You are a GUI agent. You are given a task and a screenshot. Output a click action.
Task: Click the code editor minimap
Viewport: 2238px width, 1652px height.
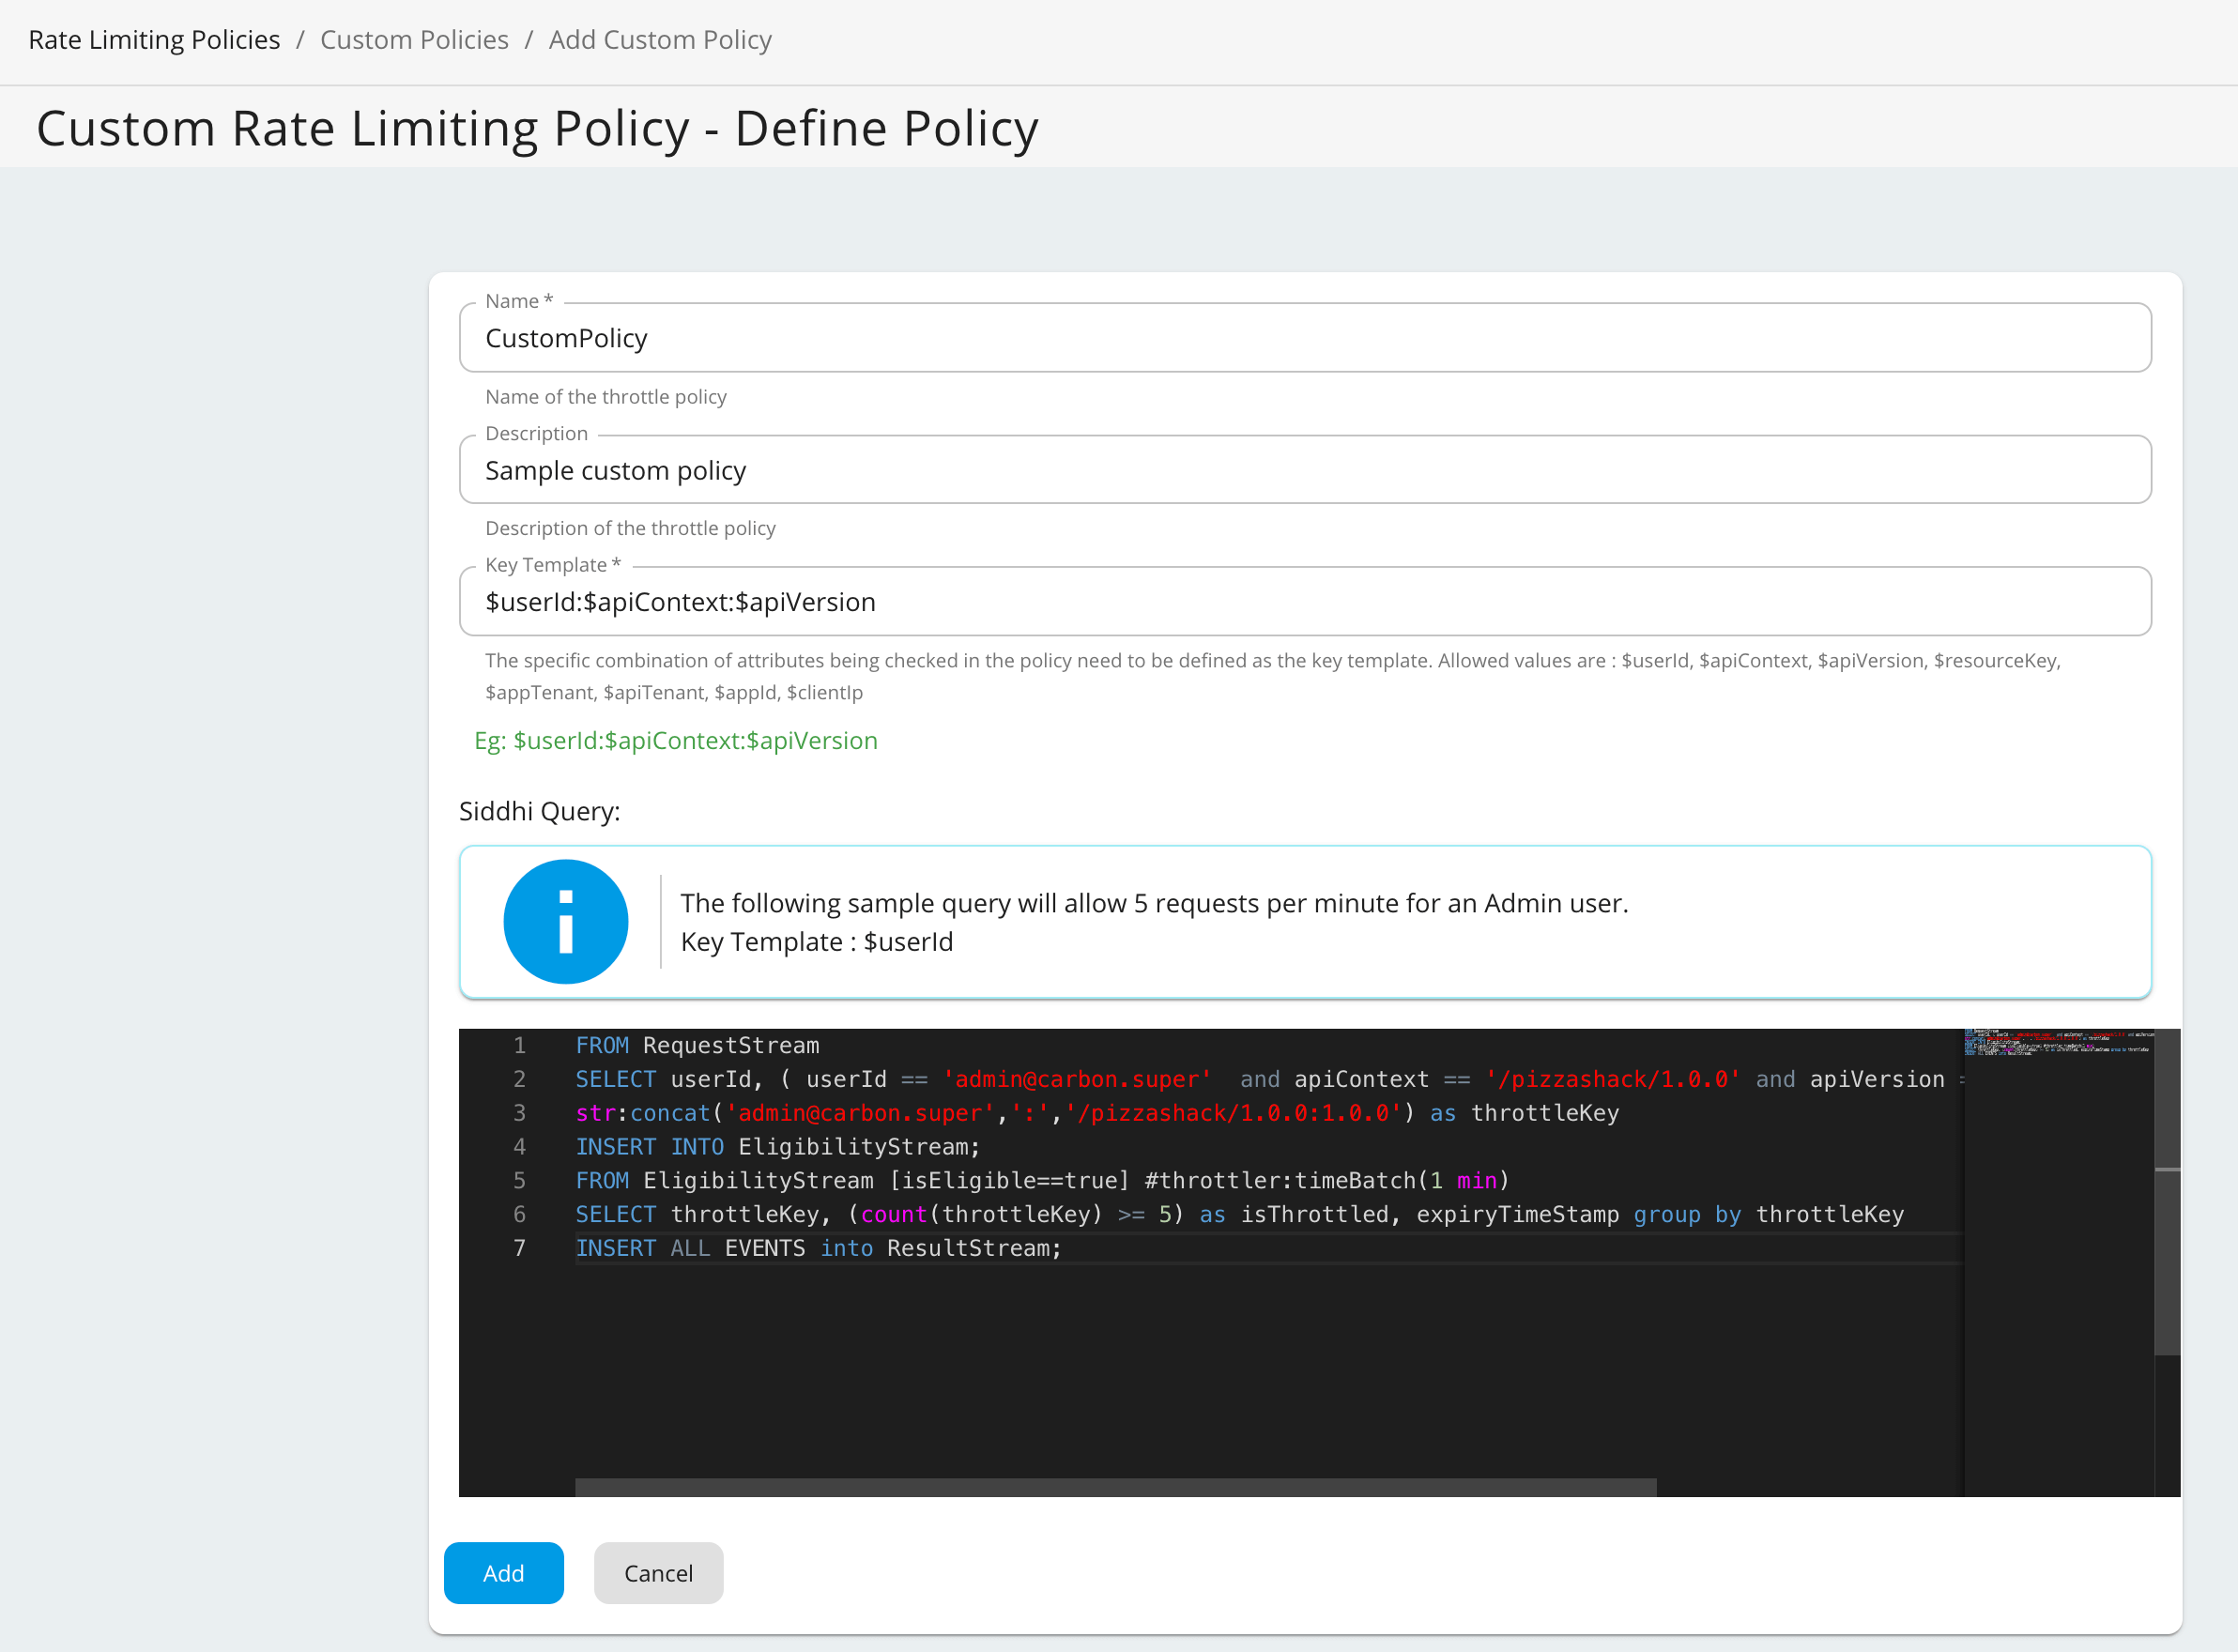tap(2058, 1262)
